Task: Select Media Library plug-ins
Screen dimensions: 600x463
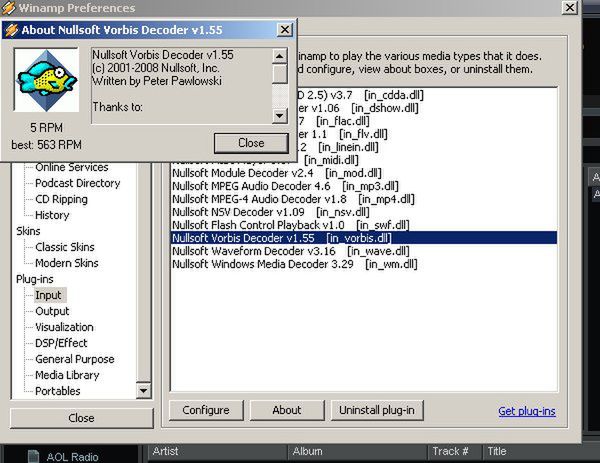Action: coord(67,375)
